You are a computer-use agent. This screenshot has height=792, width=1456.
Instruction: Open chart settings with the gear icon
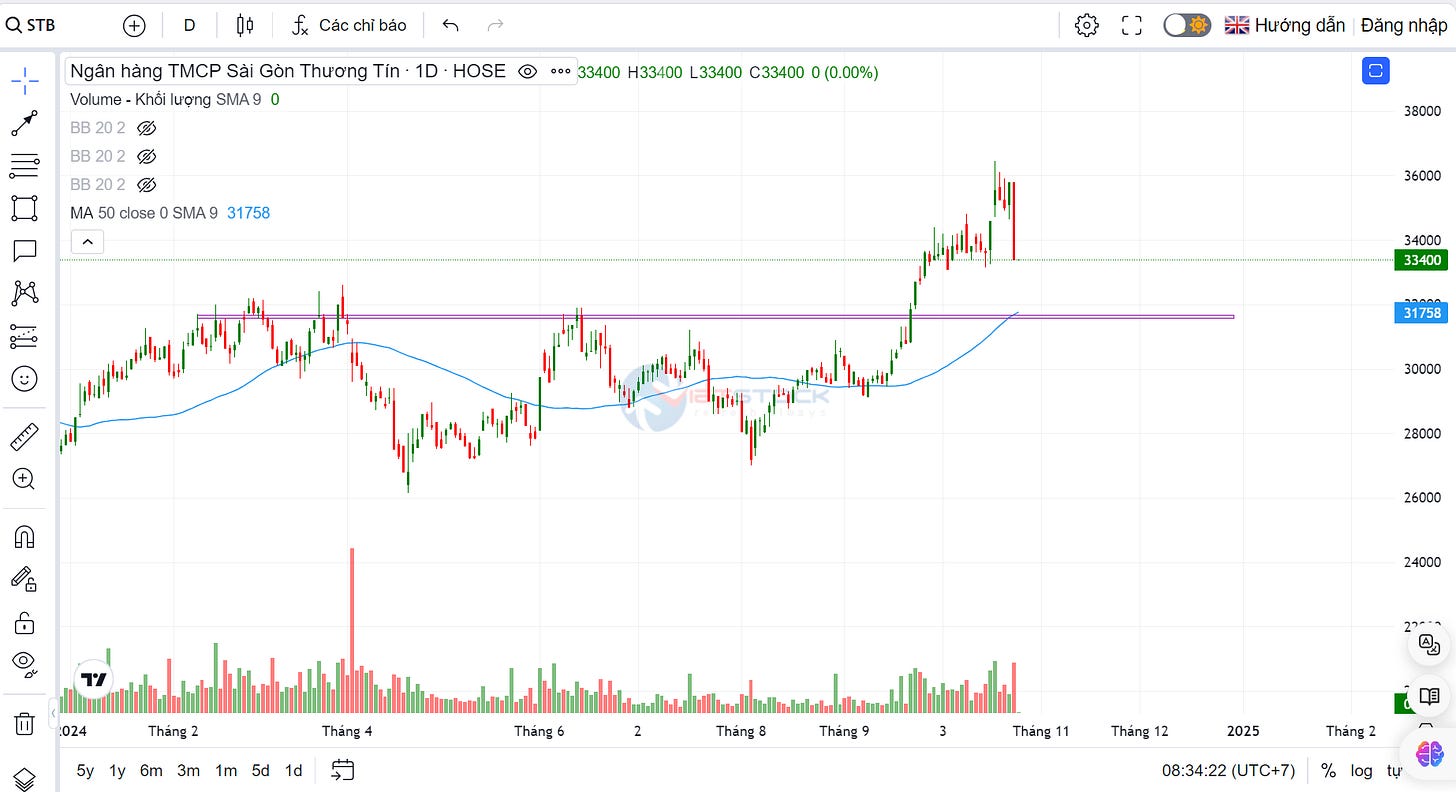pos(1087,25)
